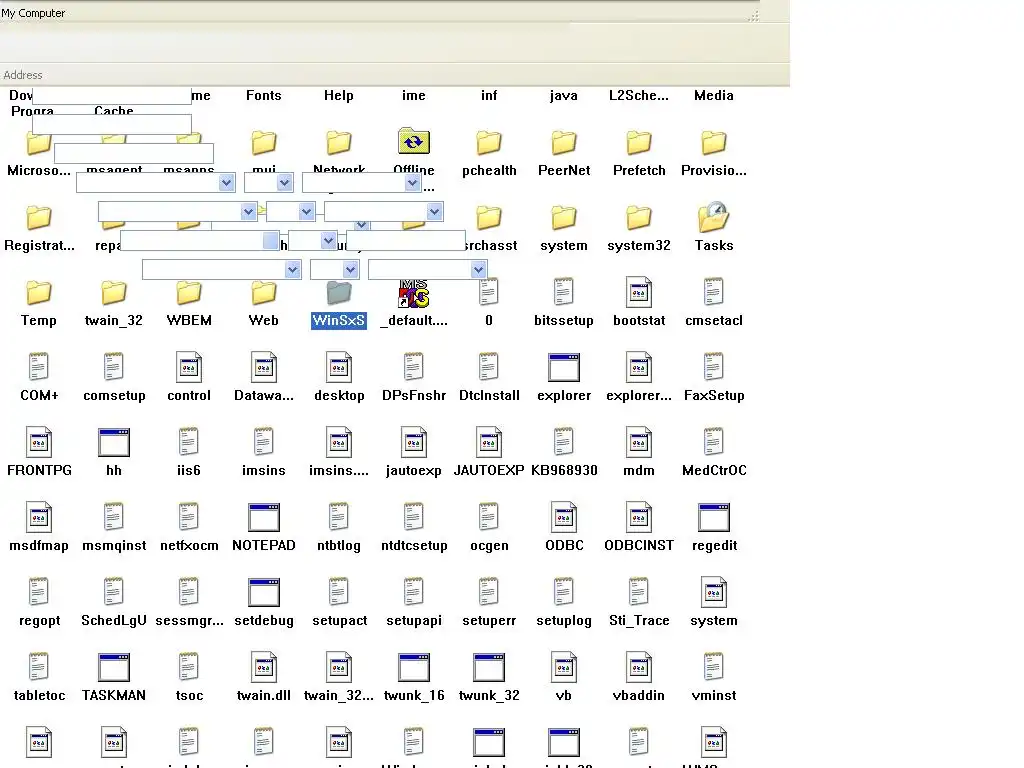This screenshot has height=768, width=1024.
Task: Click the setdebug application icon
Action: point(264,592)
